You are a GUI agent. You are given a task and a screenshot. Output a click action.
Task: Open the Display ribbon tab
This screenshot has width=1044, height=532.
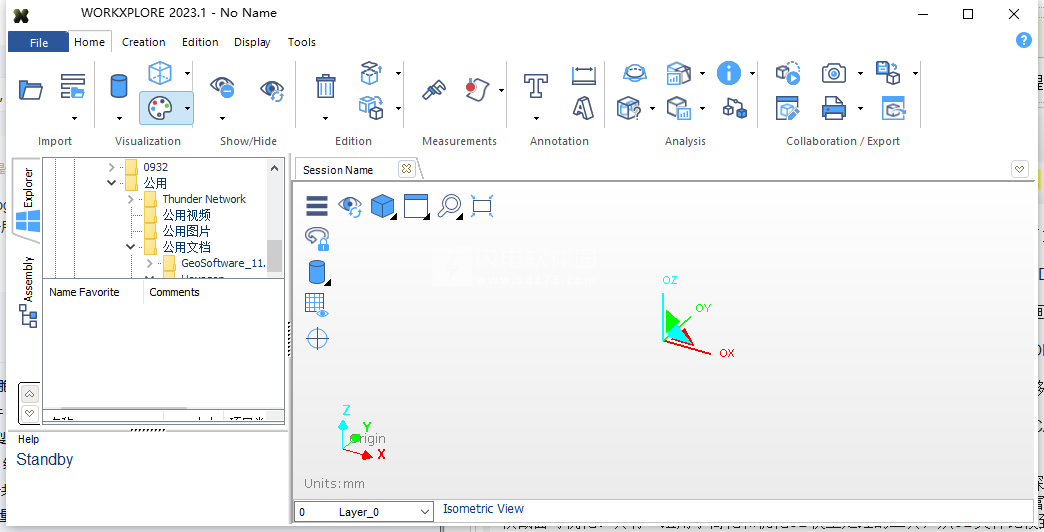252,42
